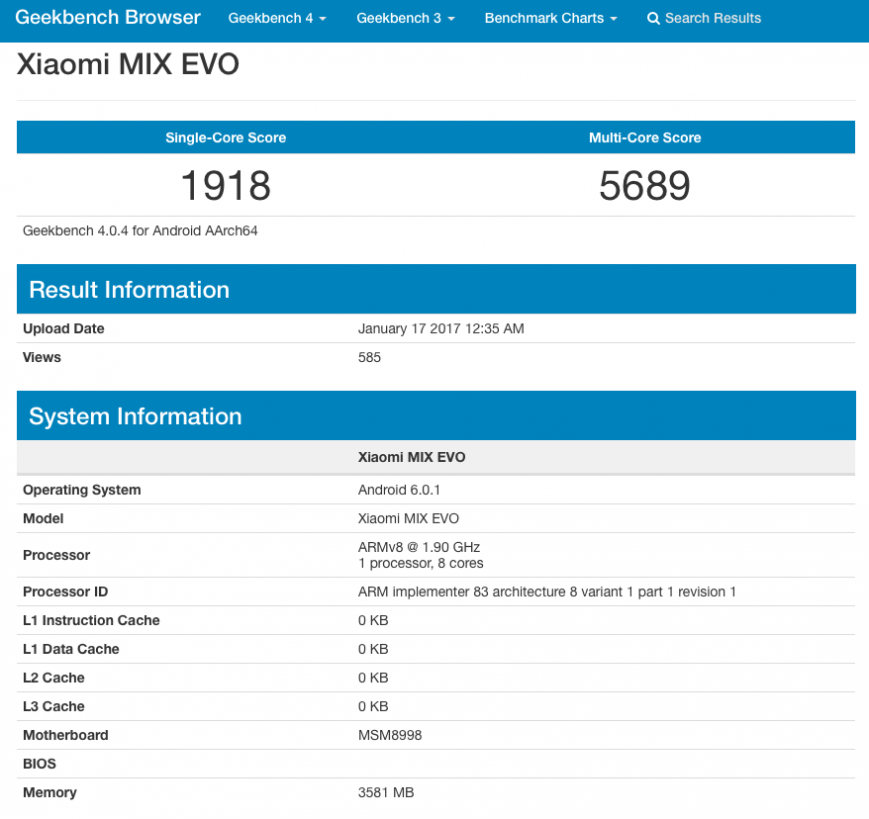Select the Memory value 3581 MB

(x=386, y=792)
